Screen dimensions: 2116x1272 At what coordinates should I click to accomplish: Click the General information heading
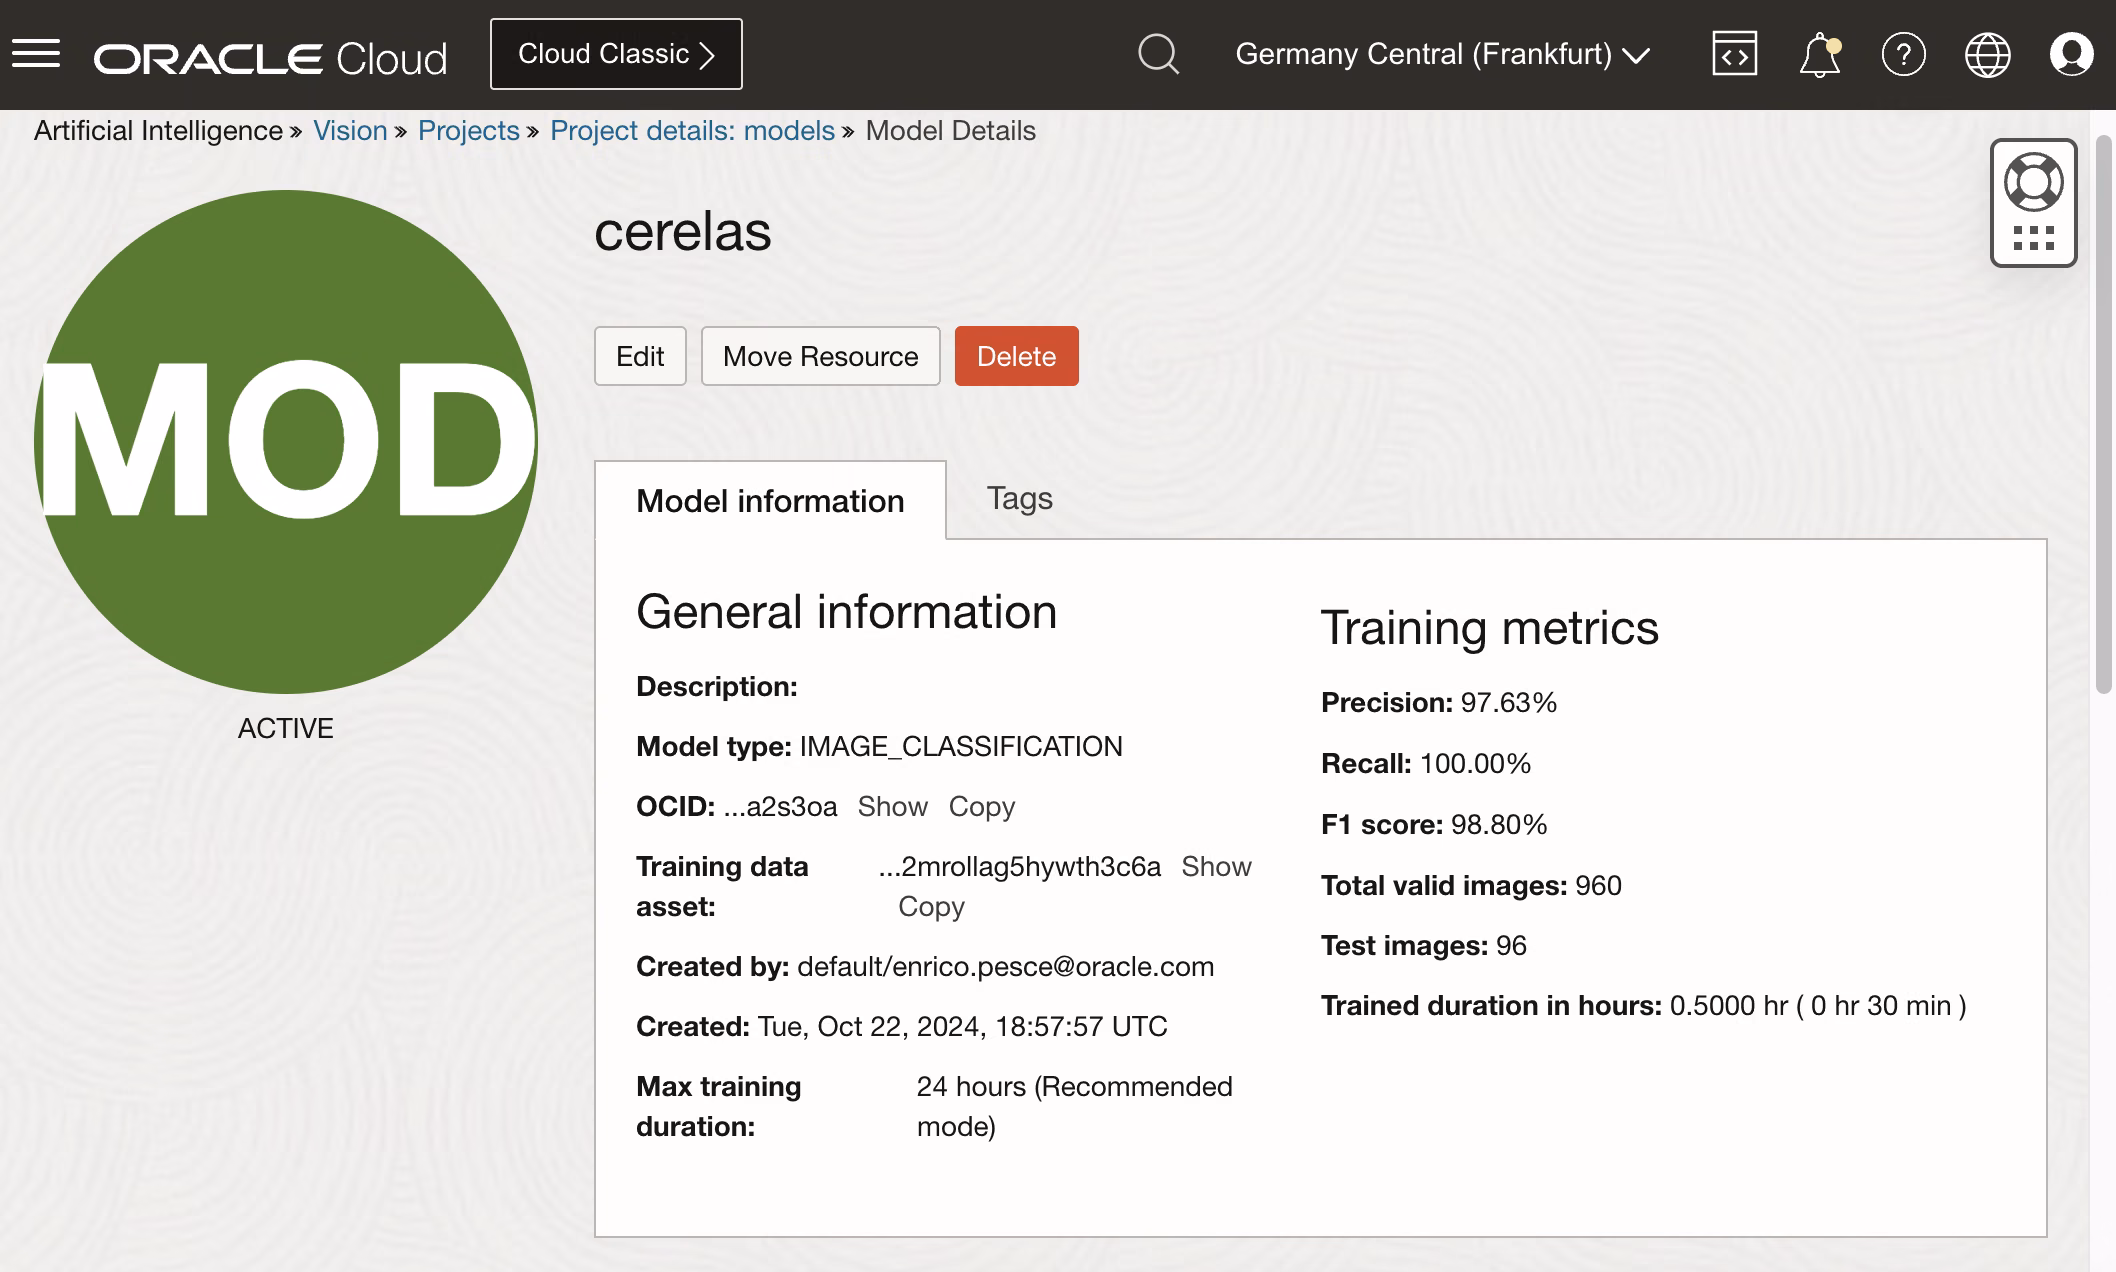pos(846,612)
